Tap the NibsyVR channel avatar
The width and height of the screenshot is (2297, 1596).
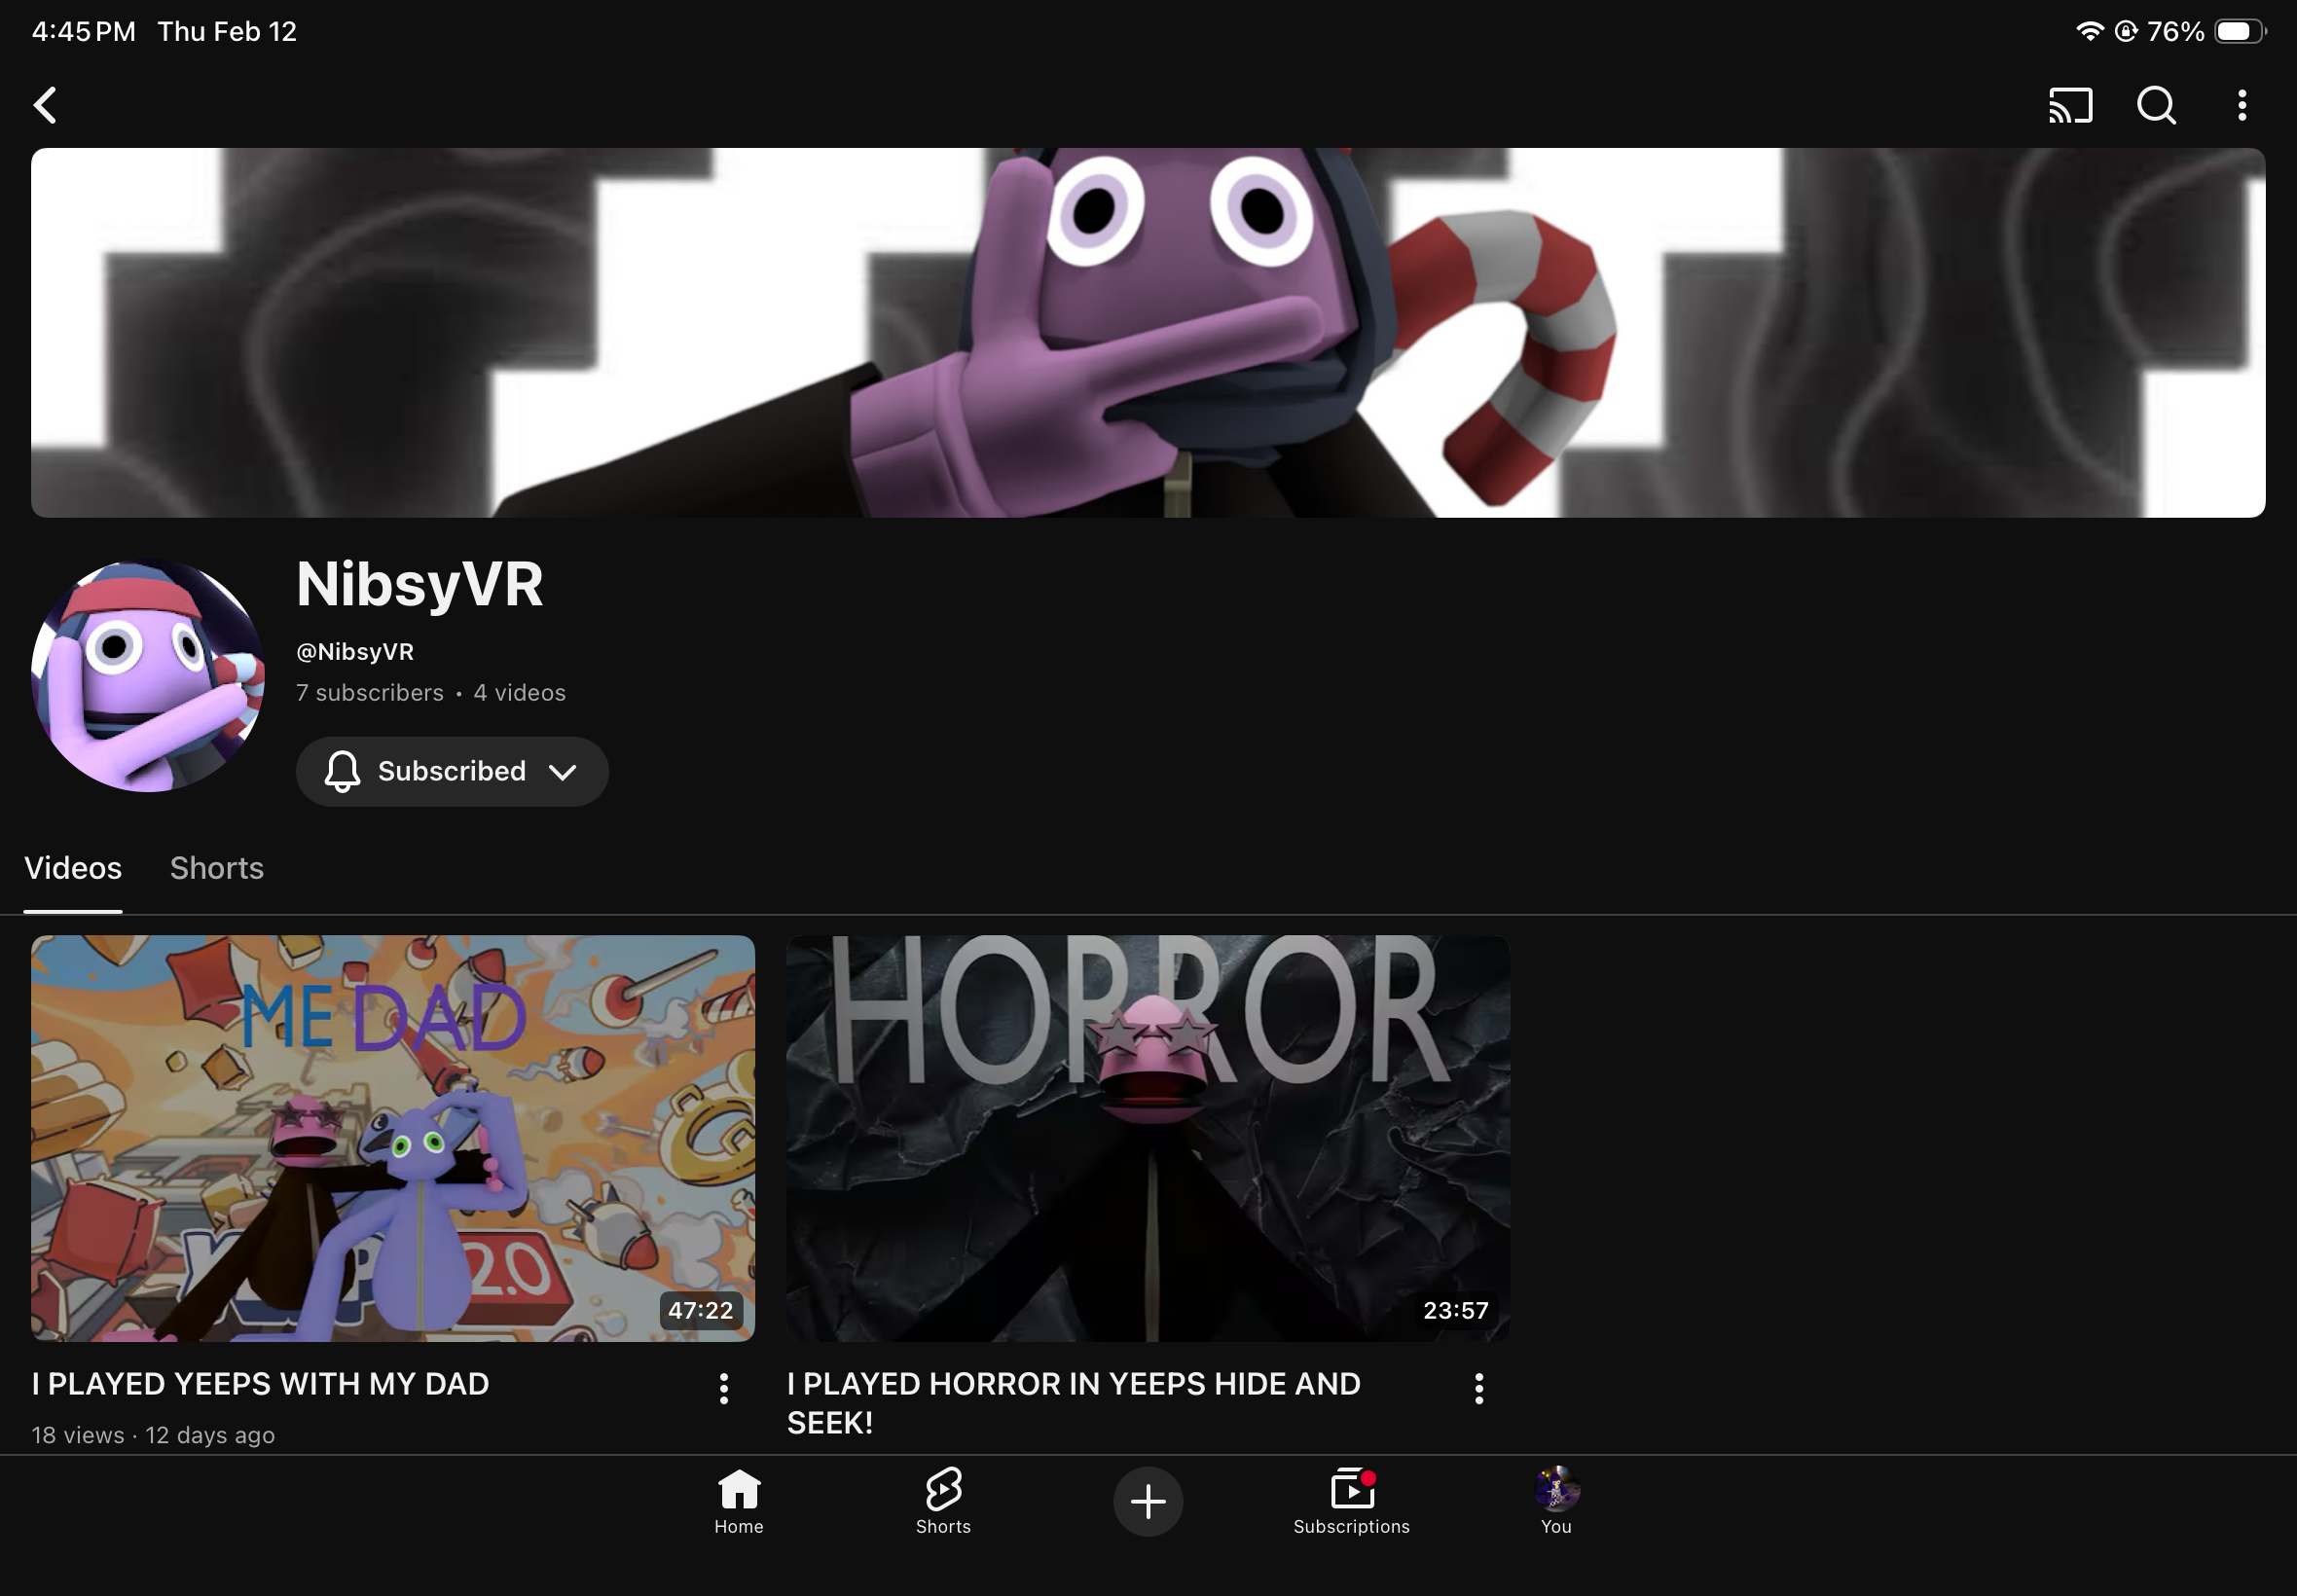(x=148, y=676)
